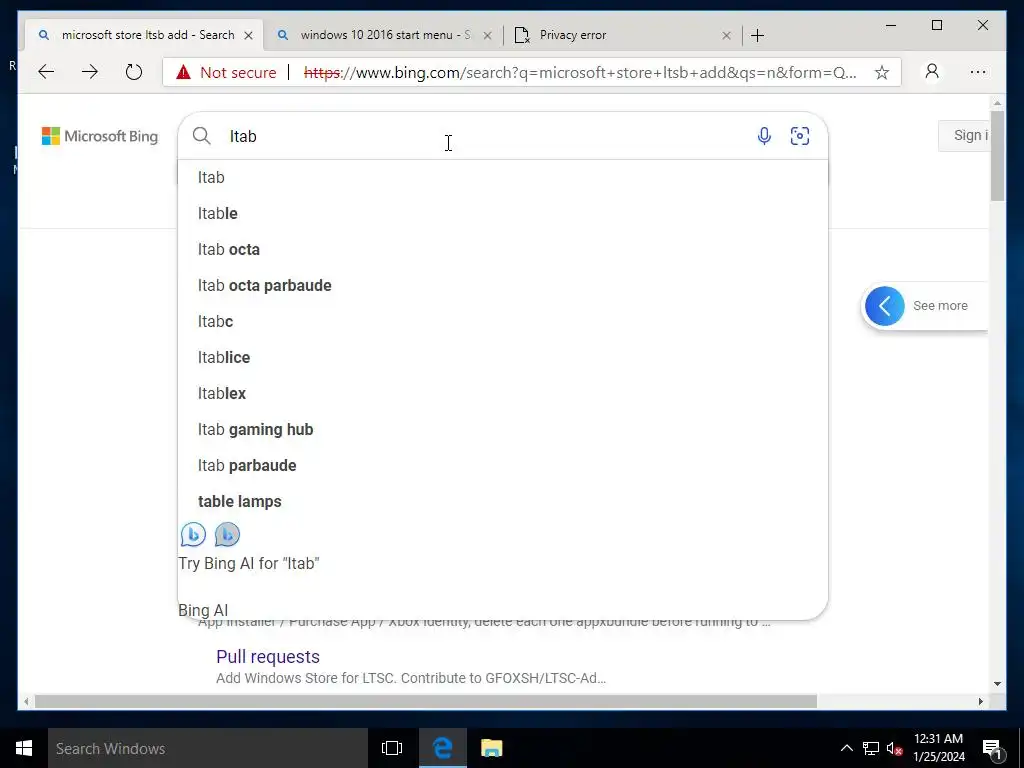Click the scroll left arrow
1024x768 pixels.
tap(25, 701)
